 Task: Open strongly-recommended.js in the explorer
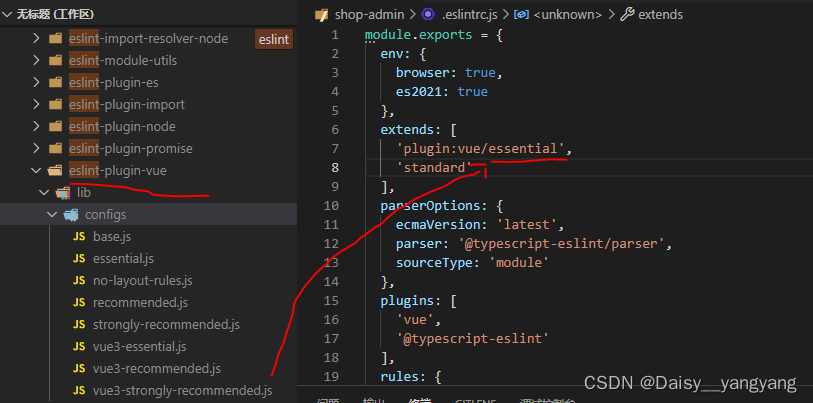166,325
